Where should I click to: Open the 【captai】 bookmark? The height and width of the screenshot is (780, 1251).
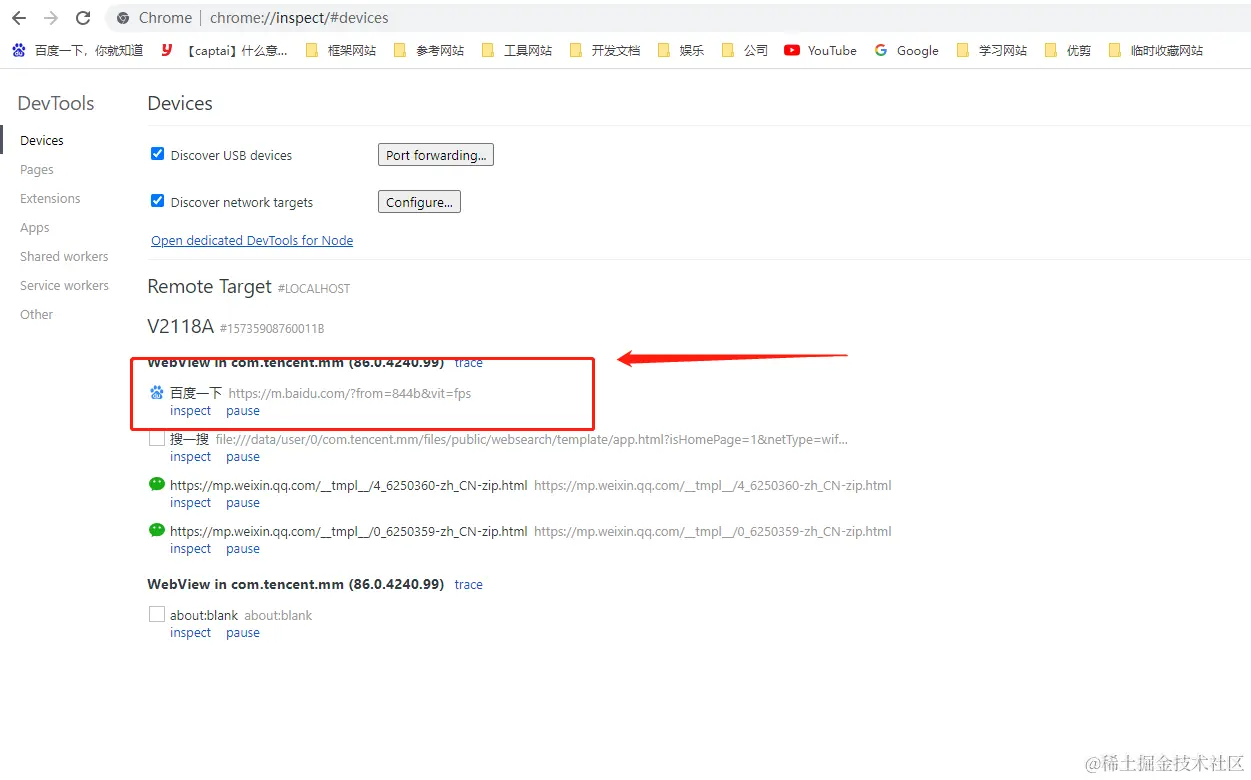tap(224, 50)
